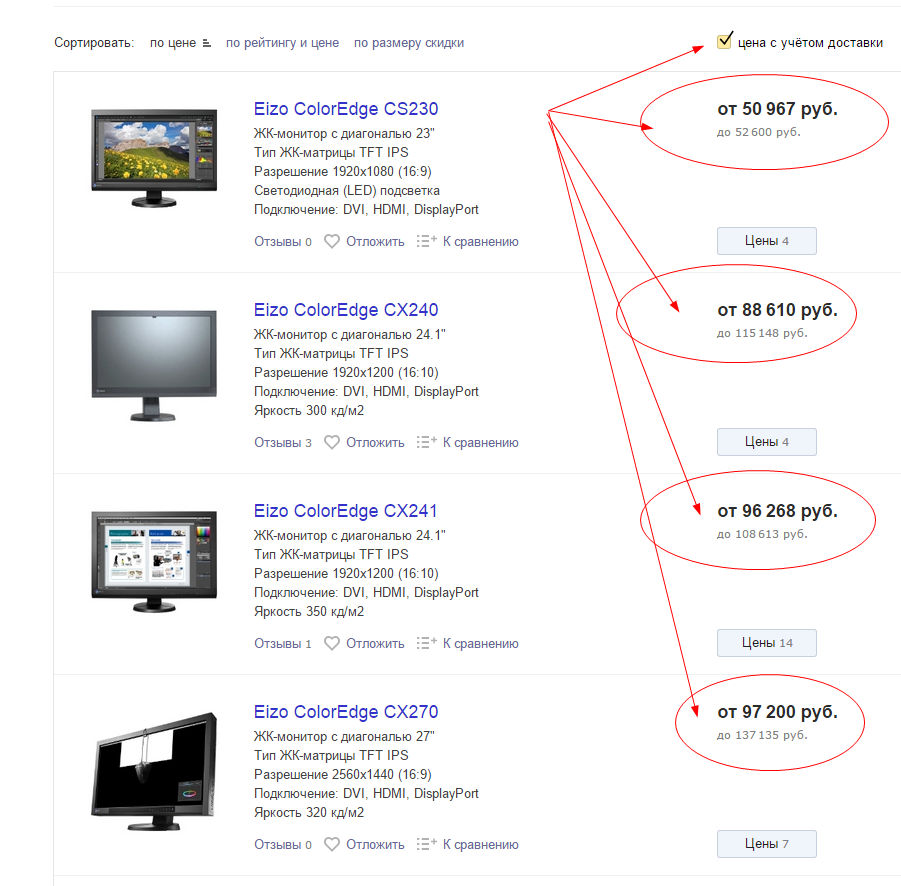The height and width of the screenshot is (886, 901).
Task: Click the compare list icon for CX240
Action: pos(426,442)
